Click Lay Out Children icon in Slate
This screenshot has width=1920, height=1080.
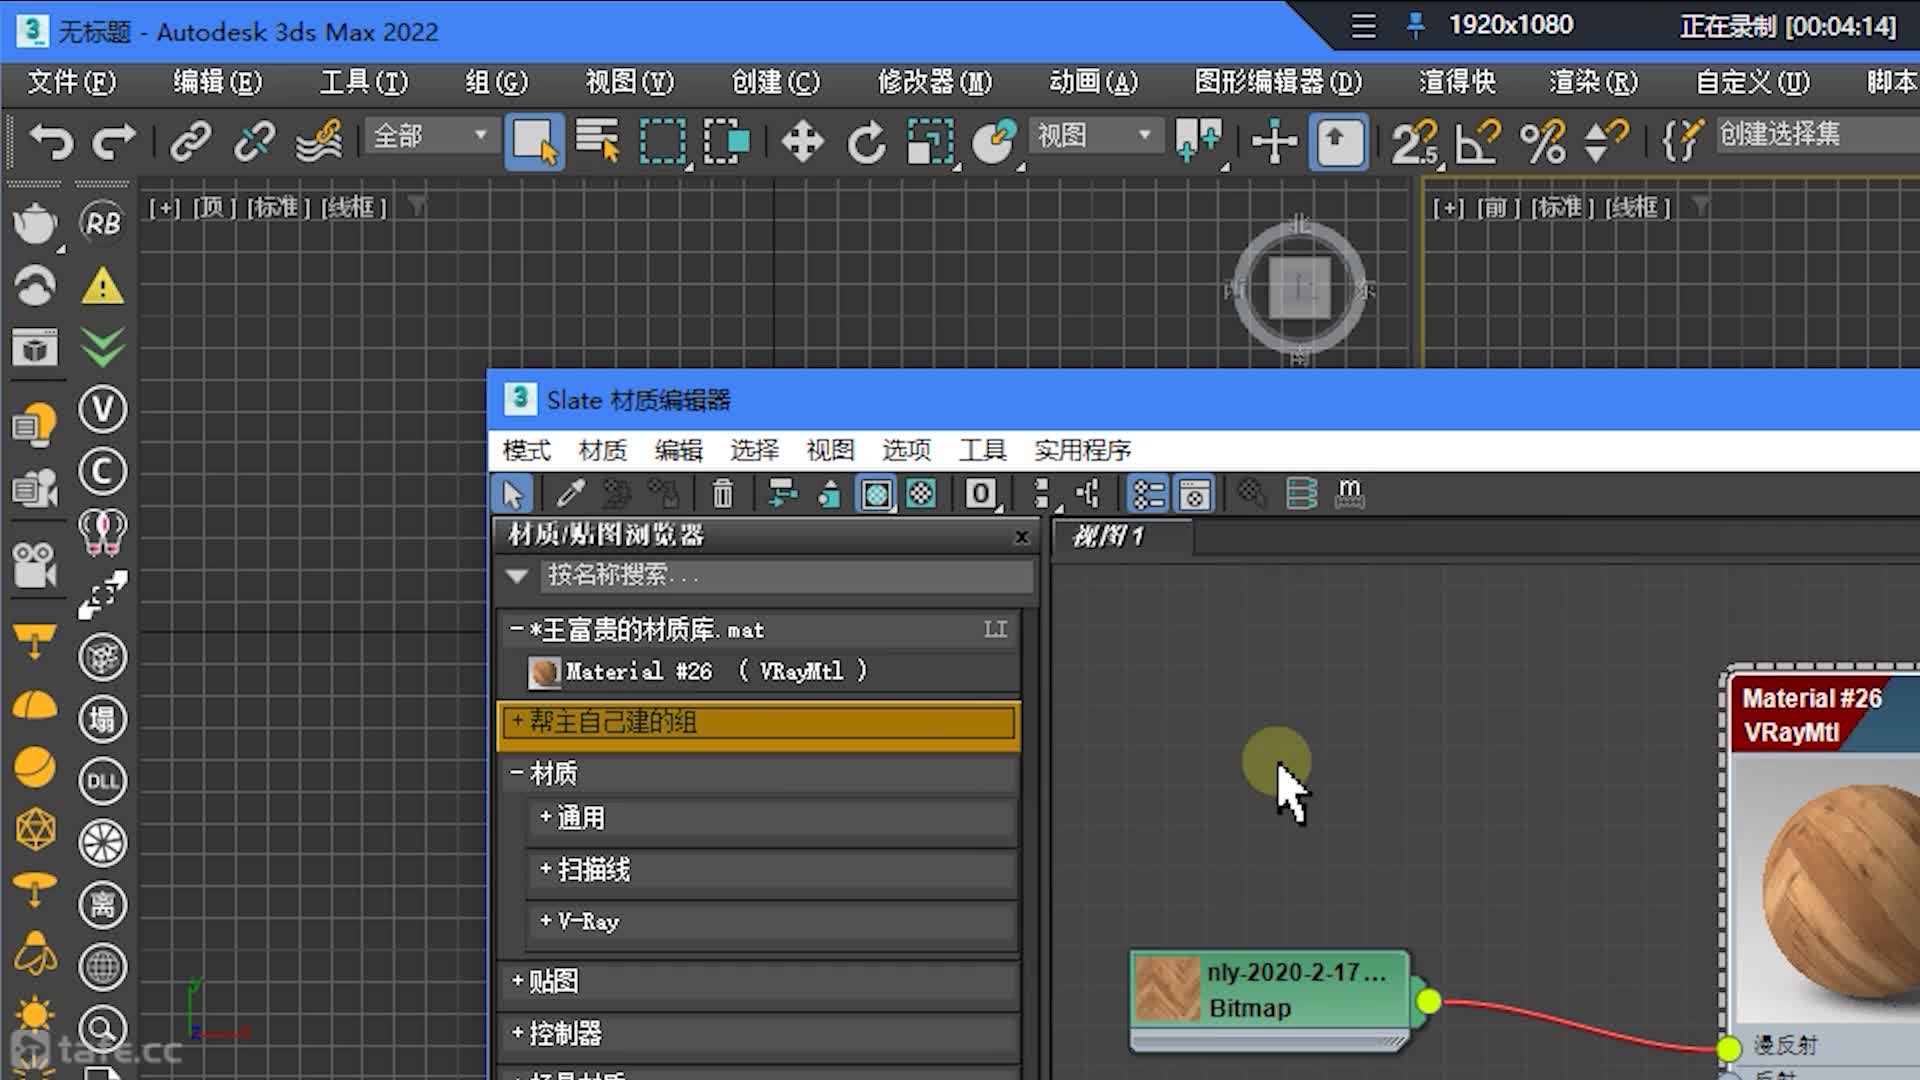point(1088,493)
